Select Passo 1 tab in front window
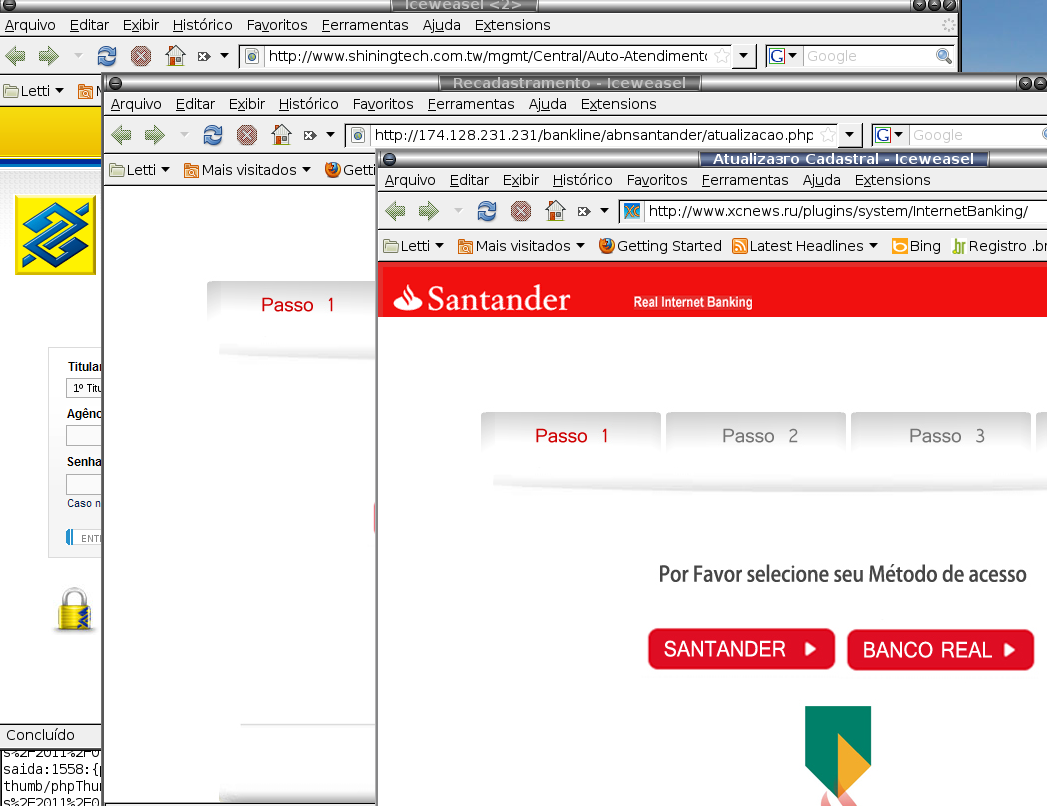Viewport: 1047px width, 806px height. 571,435
